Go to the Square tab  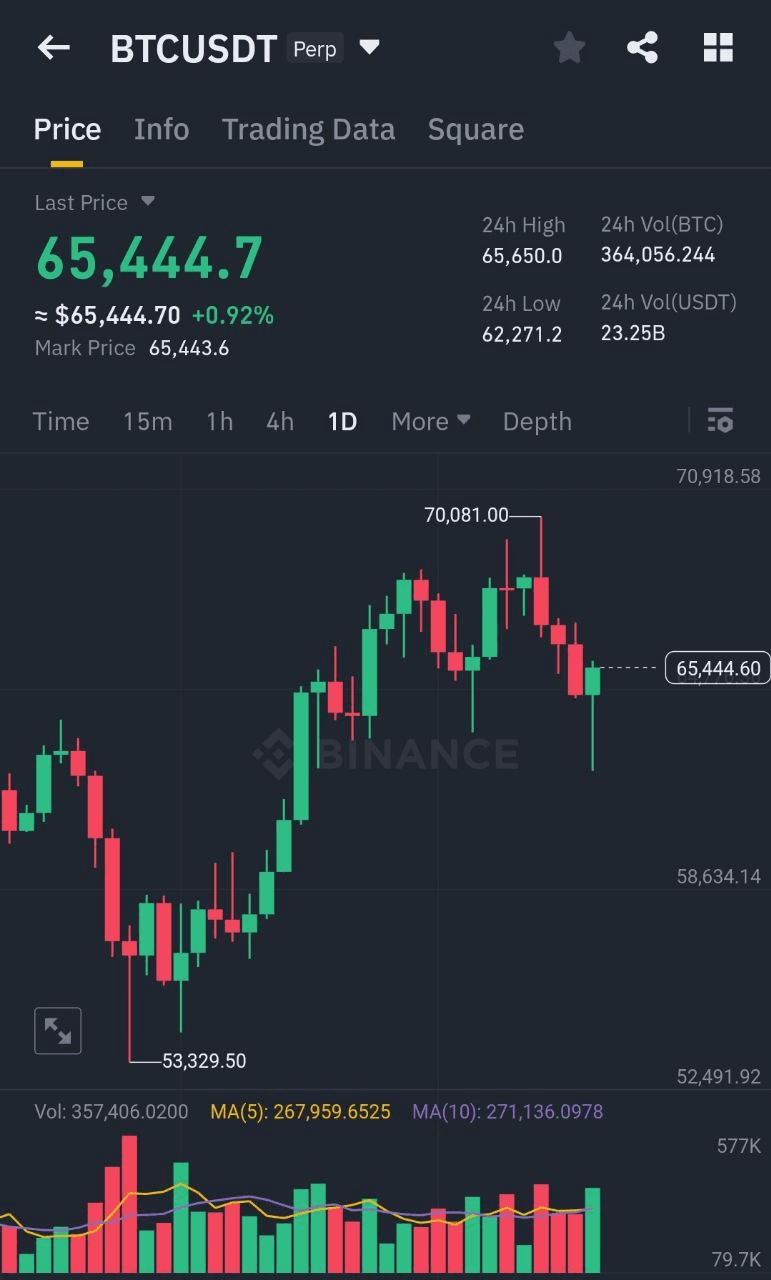475,129
